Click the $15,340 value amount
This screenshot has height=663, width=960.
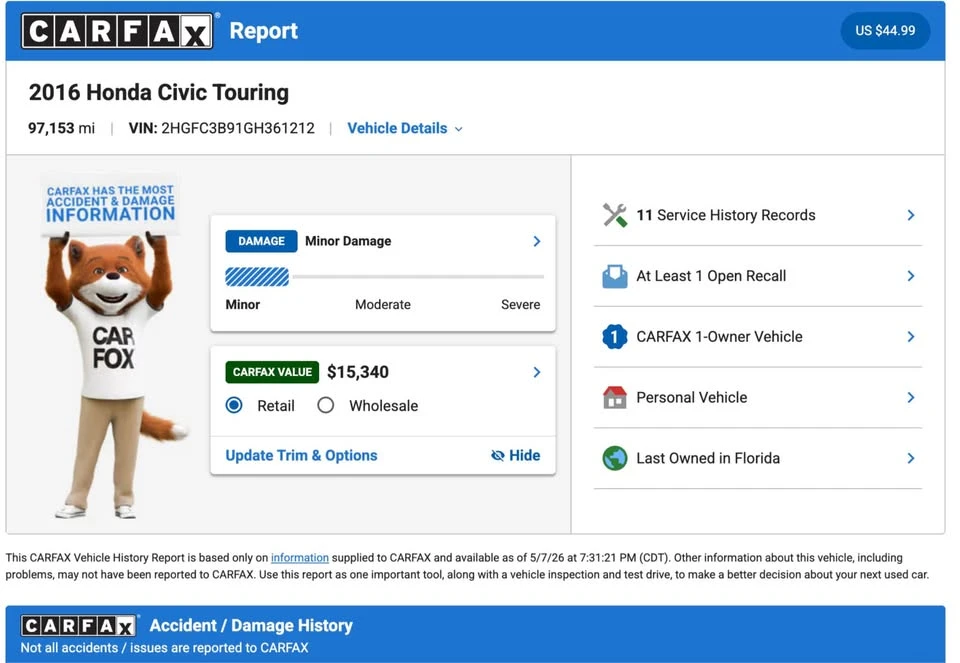pos(358,372)
